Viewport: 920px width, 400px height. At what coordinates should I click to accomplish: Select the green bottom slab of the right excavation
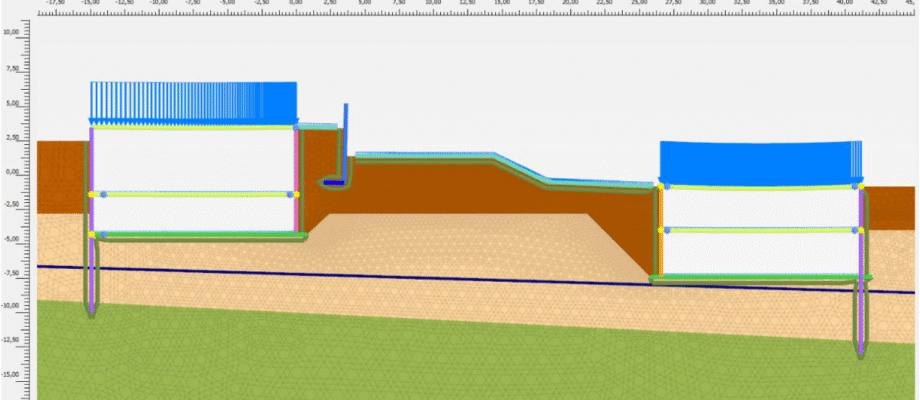click(763, 277)
